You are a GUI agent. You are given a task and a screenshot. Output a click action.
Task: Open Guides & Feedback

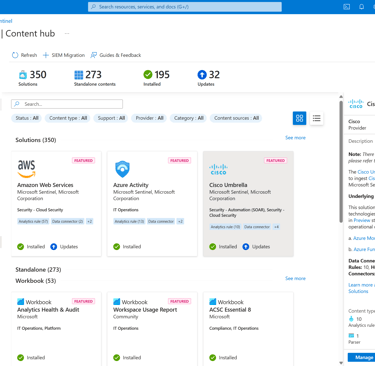point(116,55)
